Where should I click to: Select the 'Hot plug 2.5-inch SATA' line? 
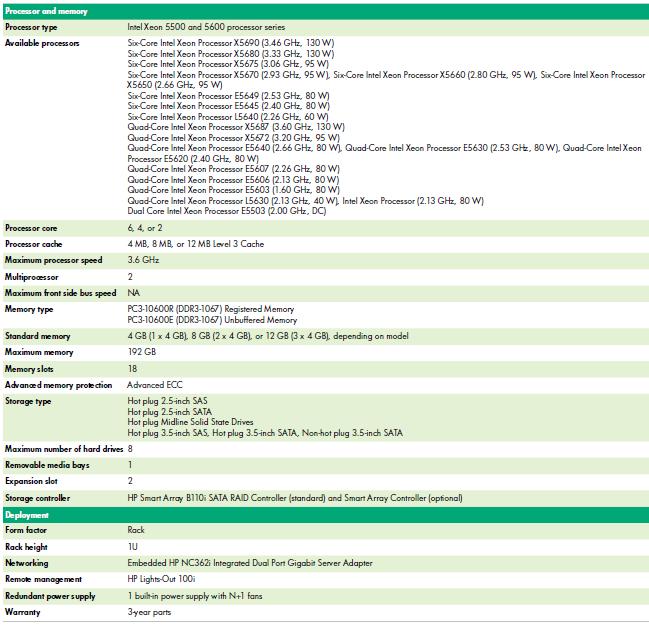click(170, 412)
